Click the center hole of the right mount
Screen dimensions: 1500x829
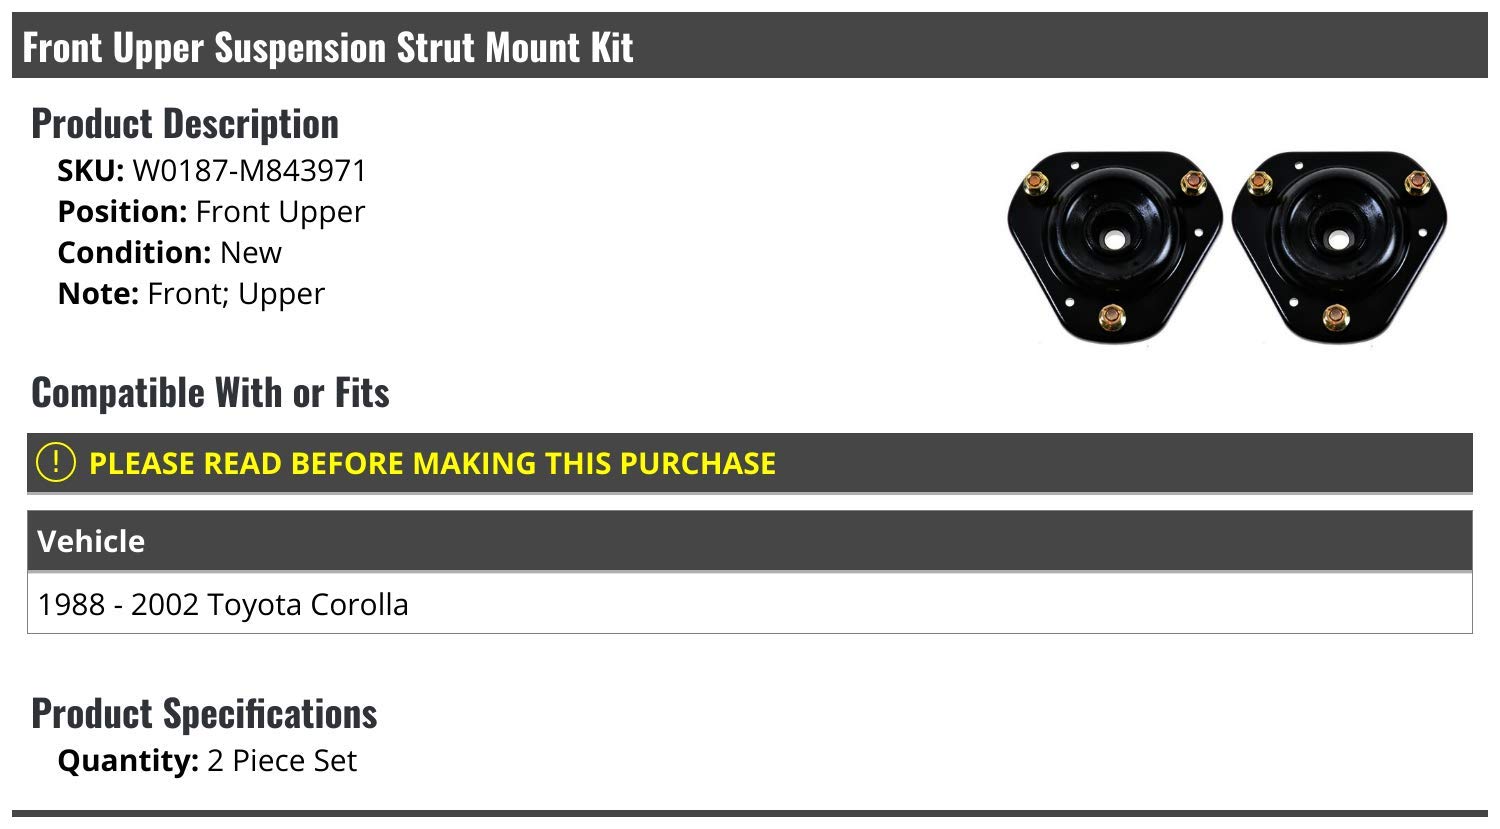point(1339,240)
